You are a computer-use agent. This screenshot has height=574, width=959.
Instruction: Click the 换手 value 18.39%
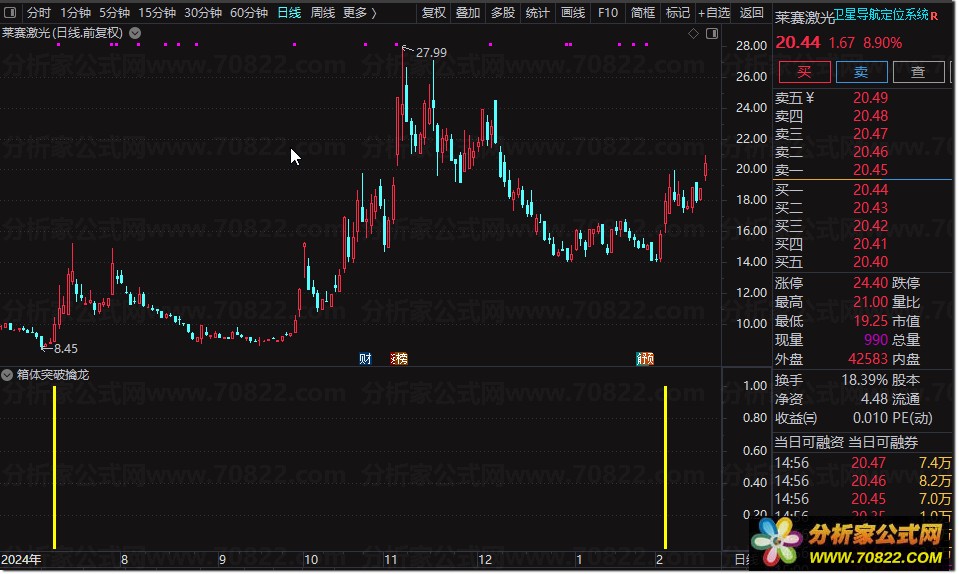click(x=864, y=380)
